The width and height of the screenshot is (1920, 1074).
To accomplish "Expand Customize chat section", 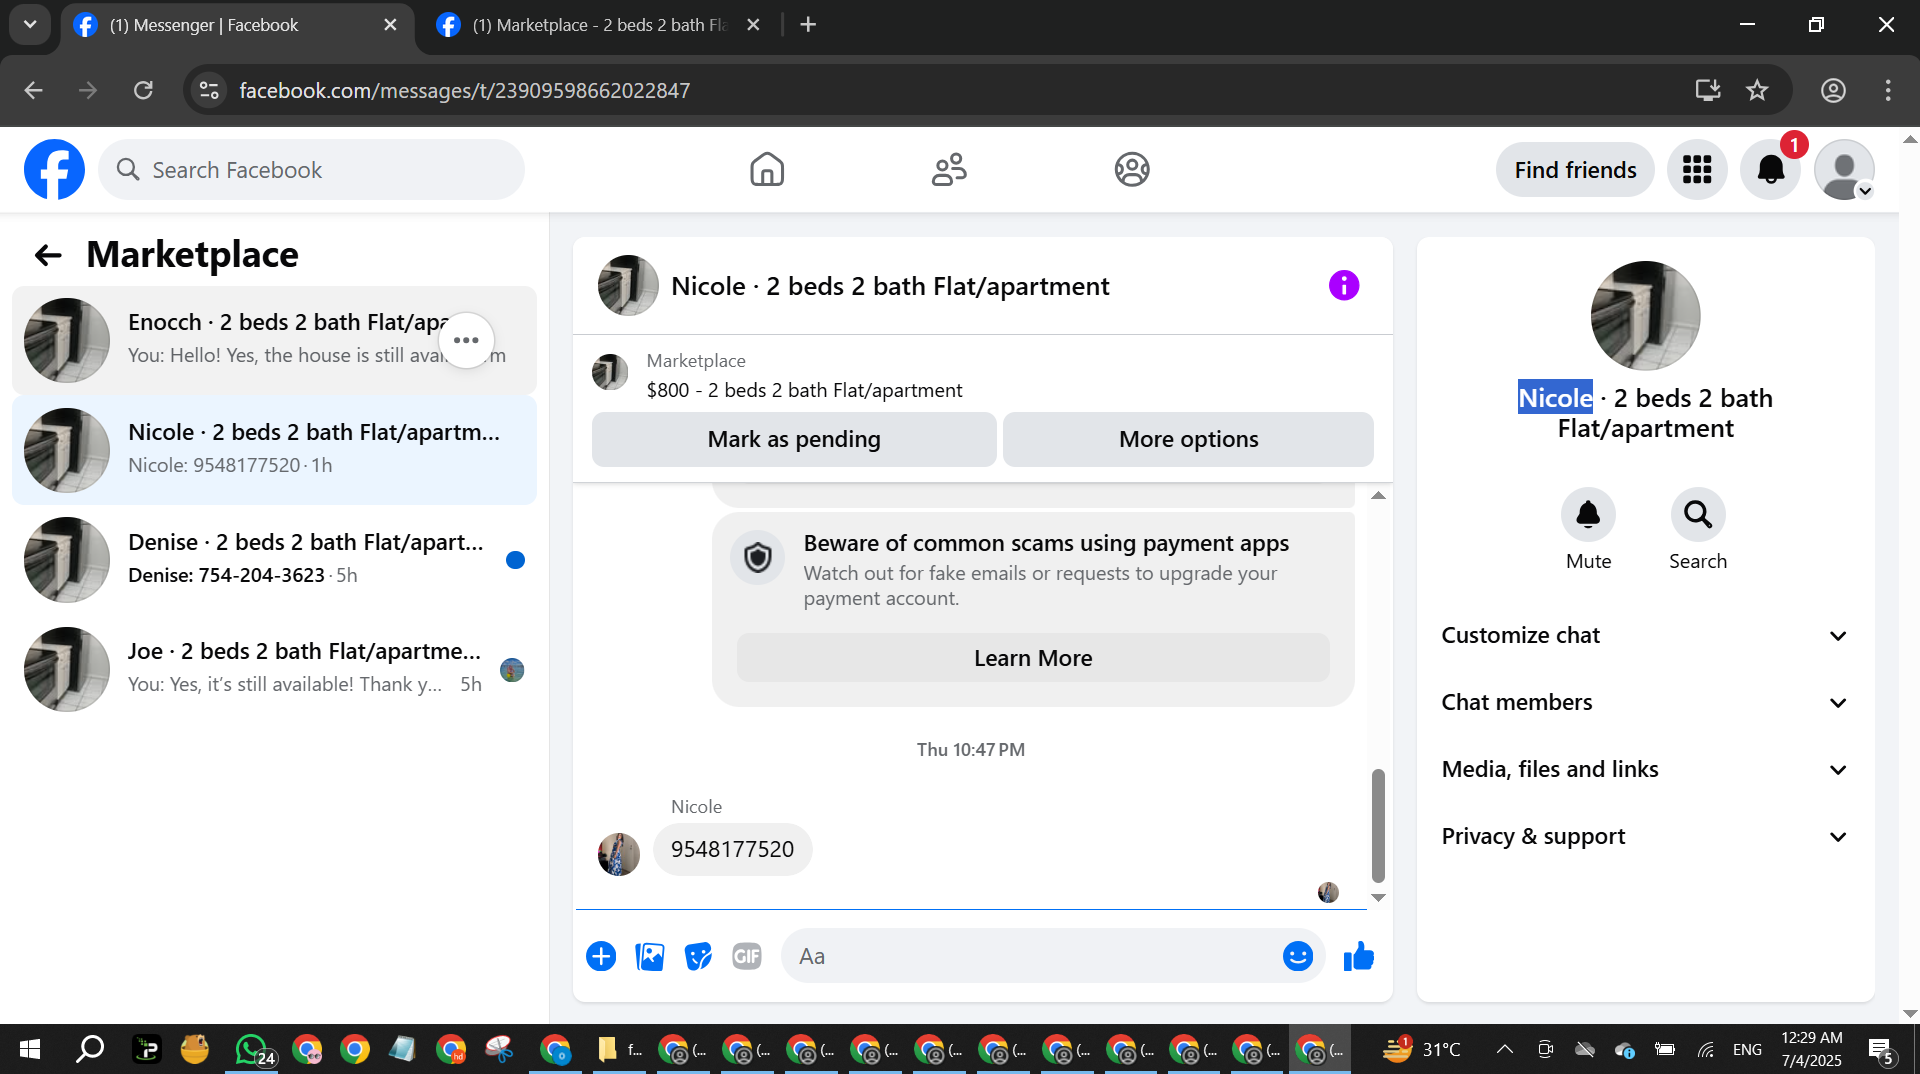I will tap(1645, 635).
